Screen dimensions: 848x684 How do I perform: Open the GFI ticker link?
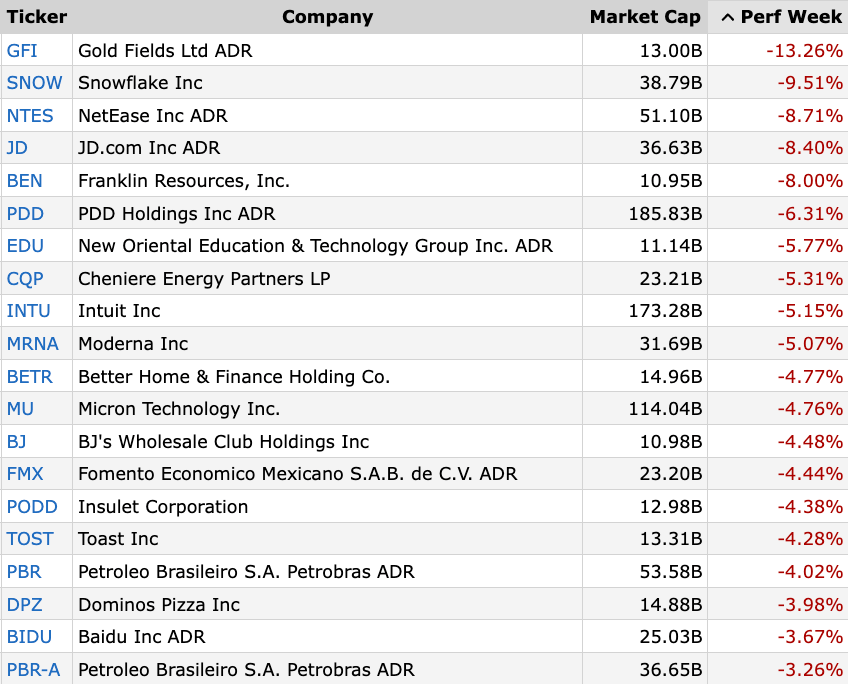point(22,50)
